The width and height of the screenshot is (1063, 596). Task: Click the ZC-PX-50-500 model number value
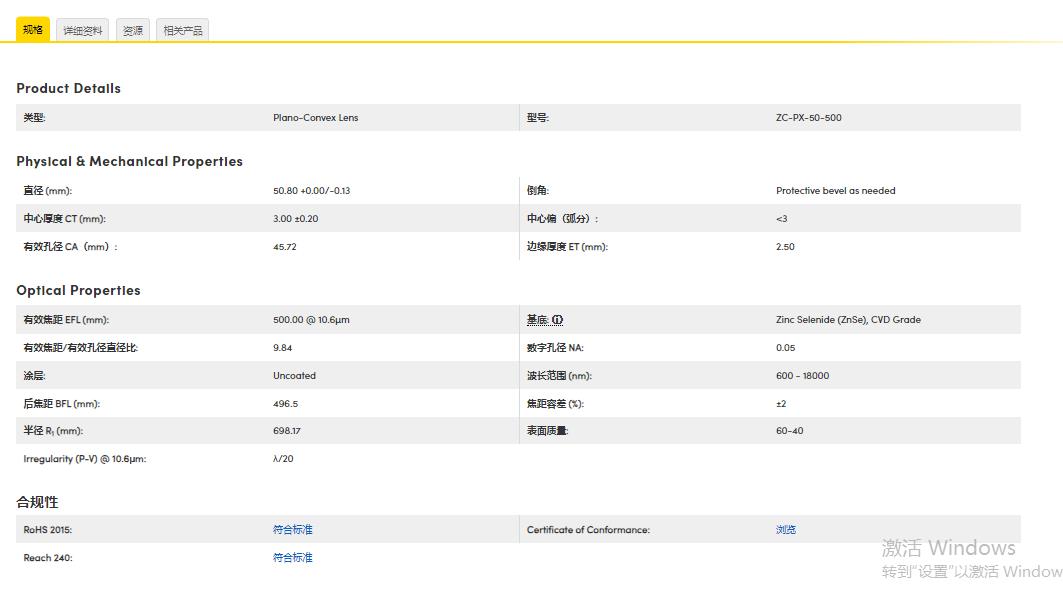click(x=808, y=117)
